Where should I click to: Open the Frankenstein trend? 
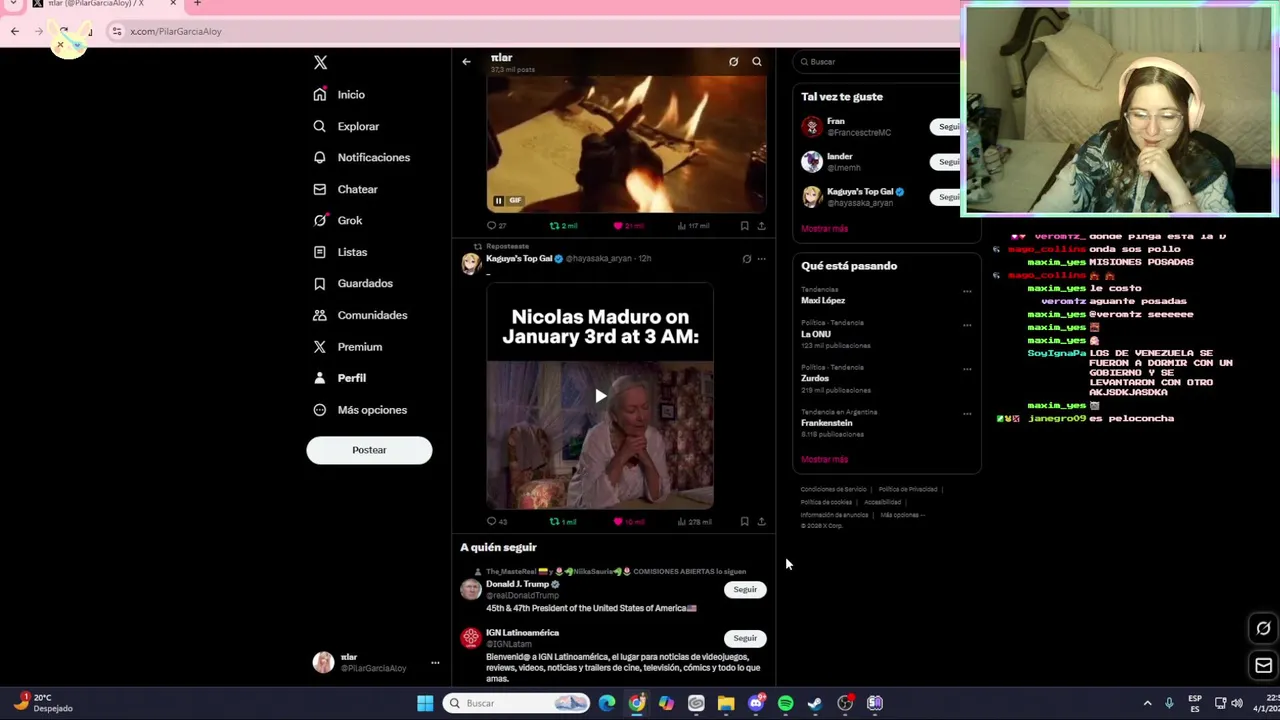coord(827,423)
